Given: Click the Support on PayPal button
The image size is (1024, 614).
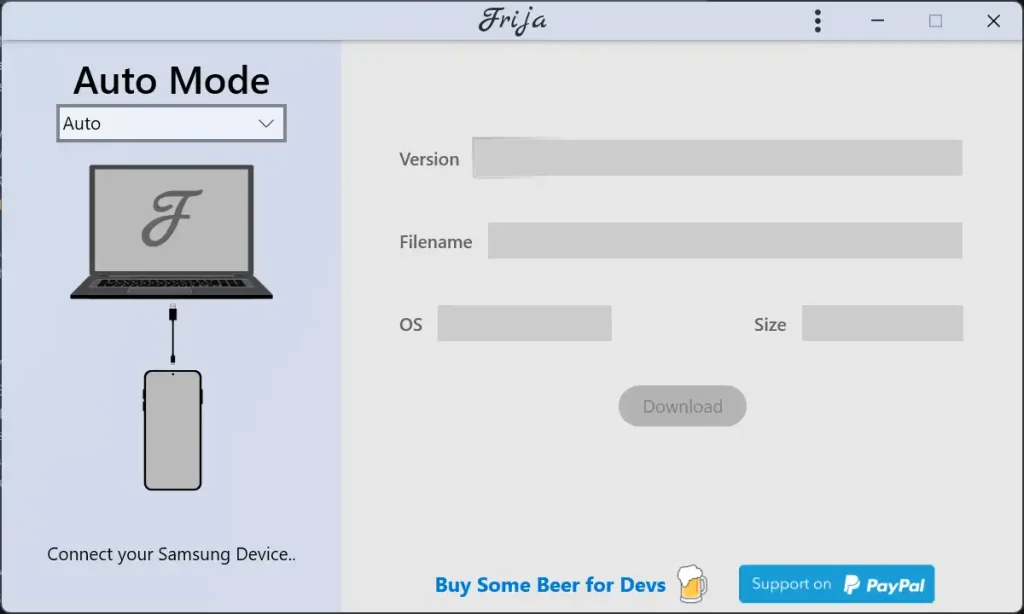Looking at the screenshot, I should (x=837, y=584).
